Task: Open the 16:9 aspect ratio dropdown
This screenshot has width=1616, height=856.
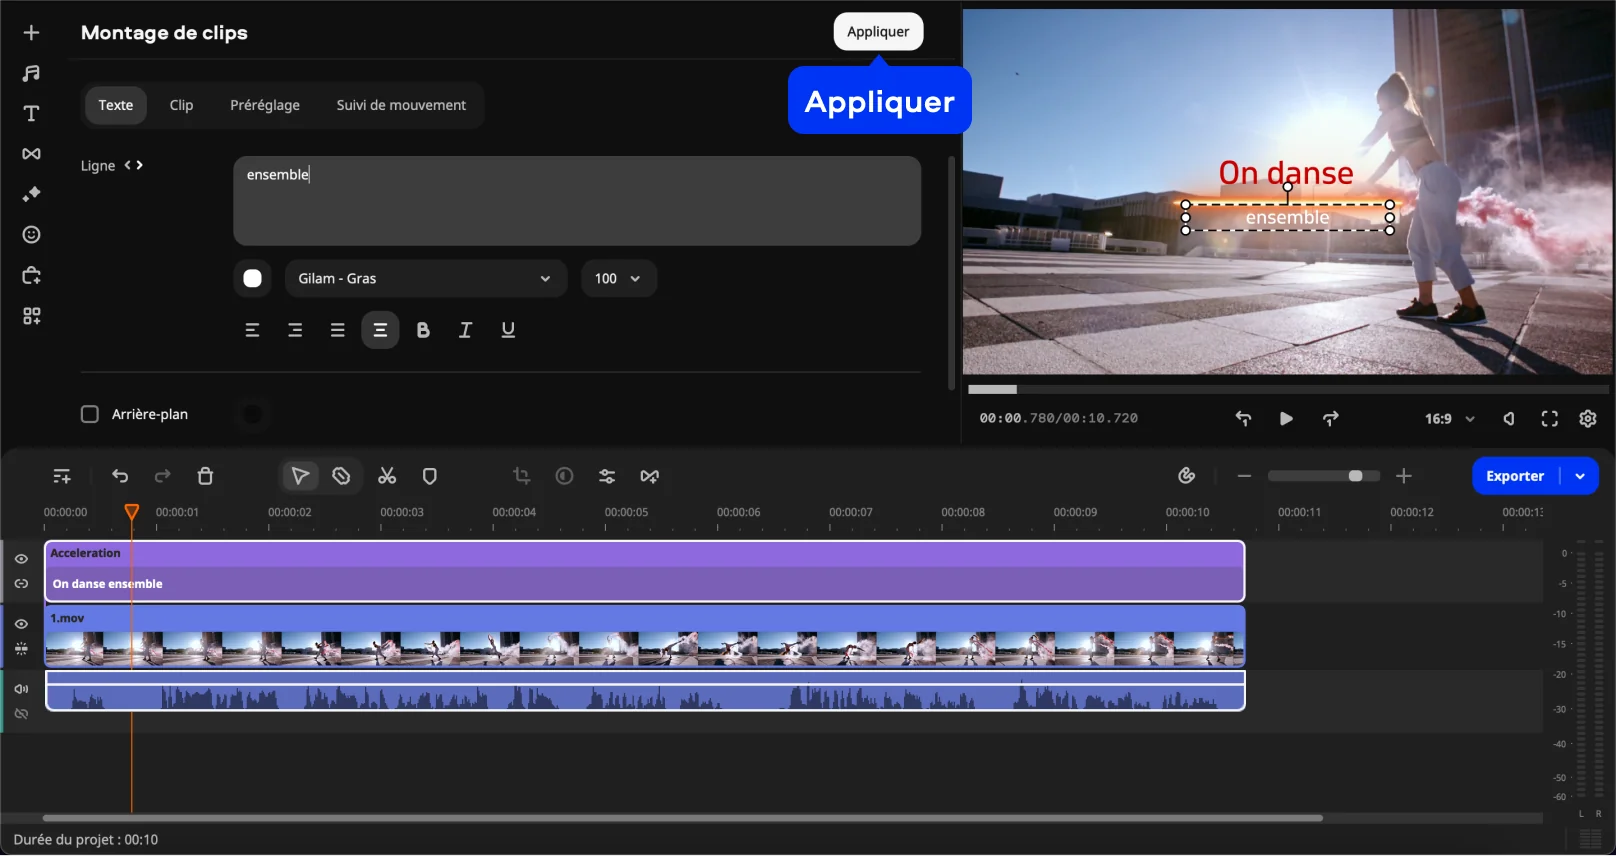Action: tap(1449, 419)
